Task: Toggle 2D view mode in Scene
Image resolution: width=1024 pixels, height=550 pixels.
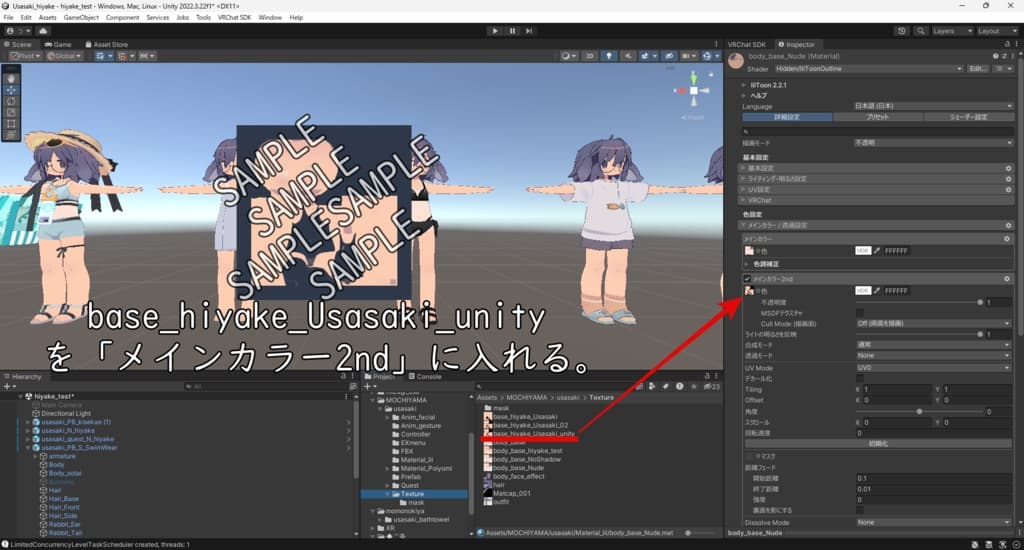Action: tap(590, 56)
